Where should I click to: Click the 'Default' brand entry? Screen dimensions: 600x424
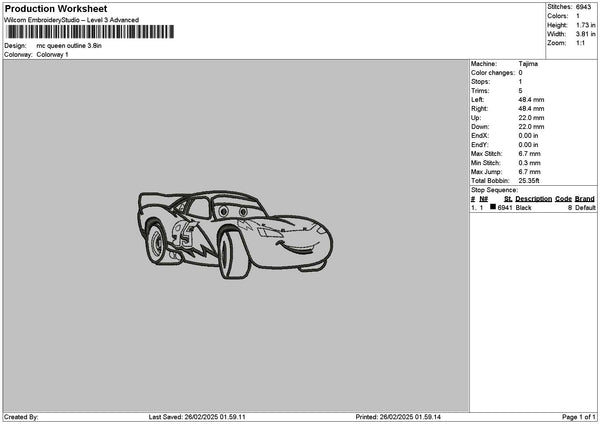585,208
